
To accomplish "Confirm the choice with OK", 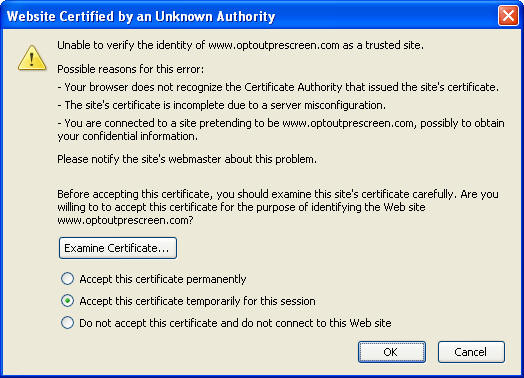I will [x=392, y=352].
